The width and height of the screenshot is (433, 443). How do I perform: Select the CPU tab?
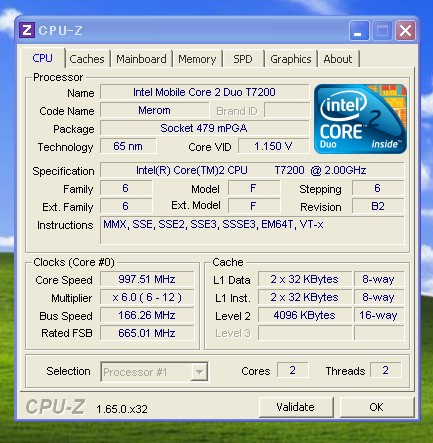42,58
